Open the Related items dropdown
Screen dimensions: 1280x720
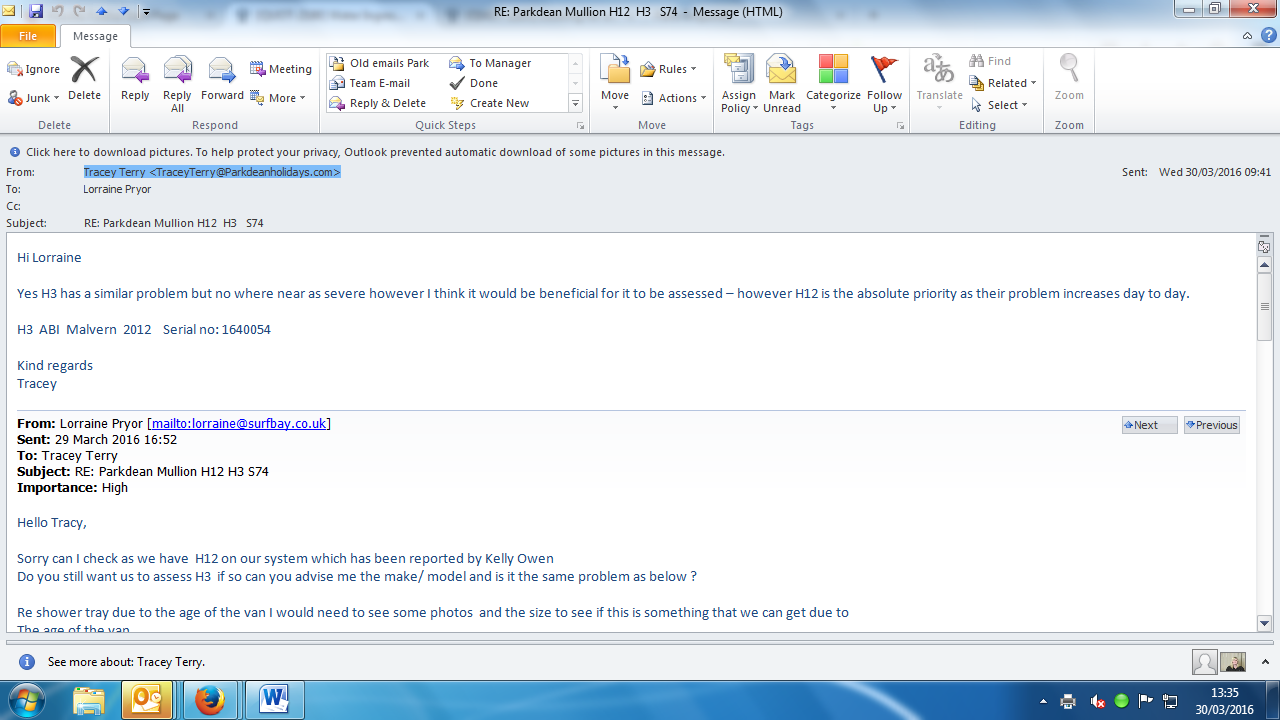[1003, 83]
